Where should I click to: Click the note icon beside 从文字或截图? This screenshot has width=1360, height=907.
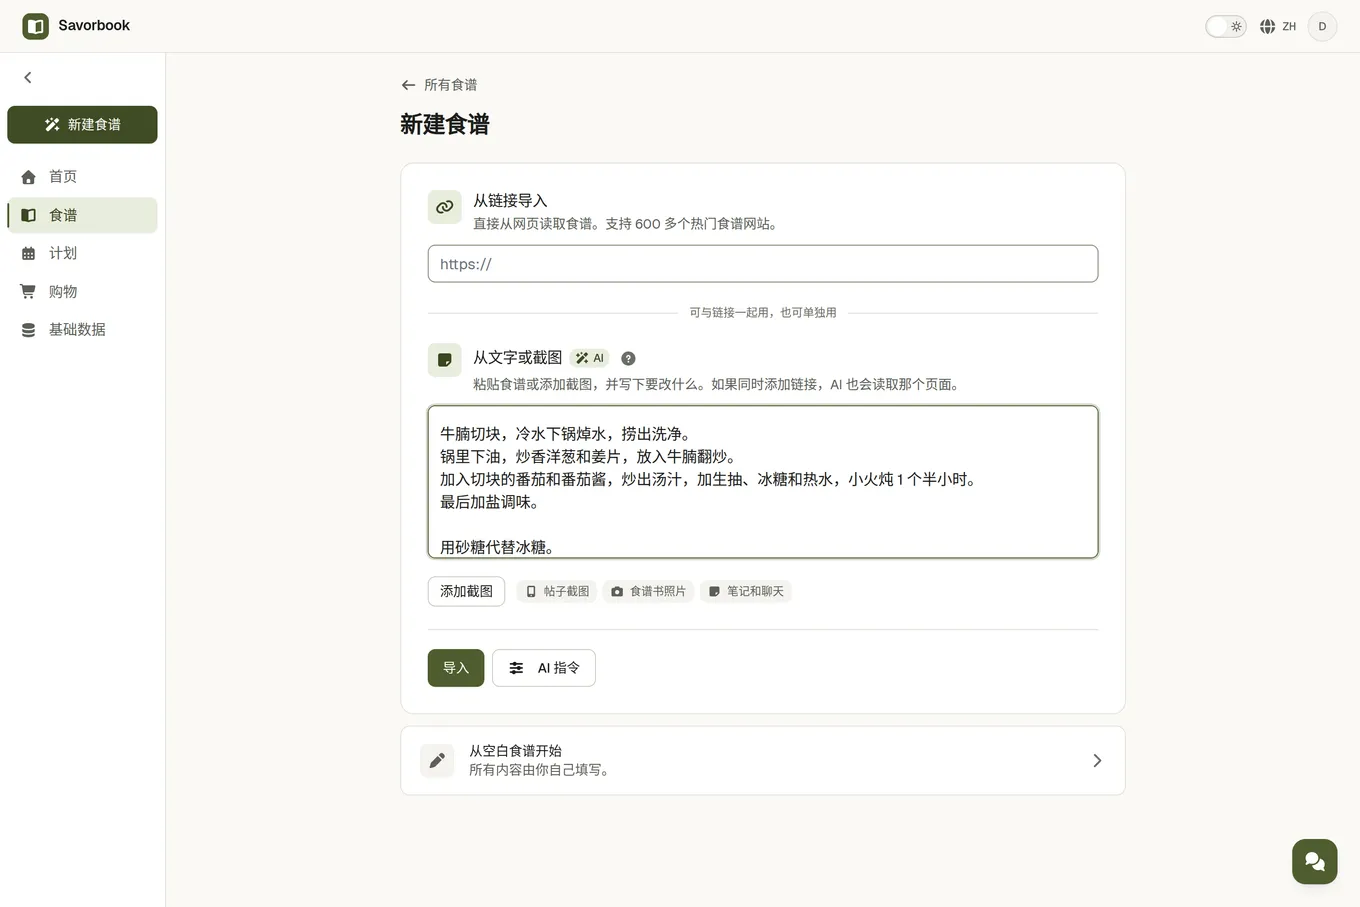tap(445, 360)
